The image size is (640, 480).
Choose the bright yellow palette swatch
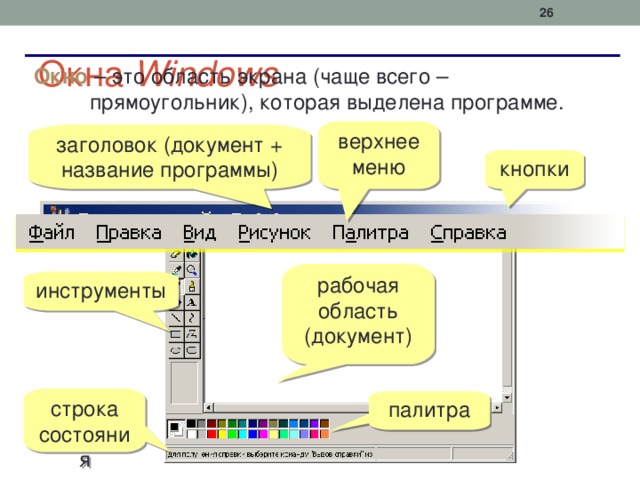pos(222,434)
